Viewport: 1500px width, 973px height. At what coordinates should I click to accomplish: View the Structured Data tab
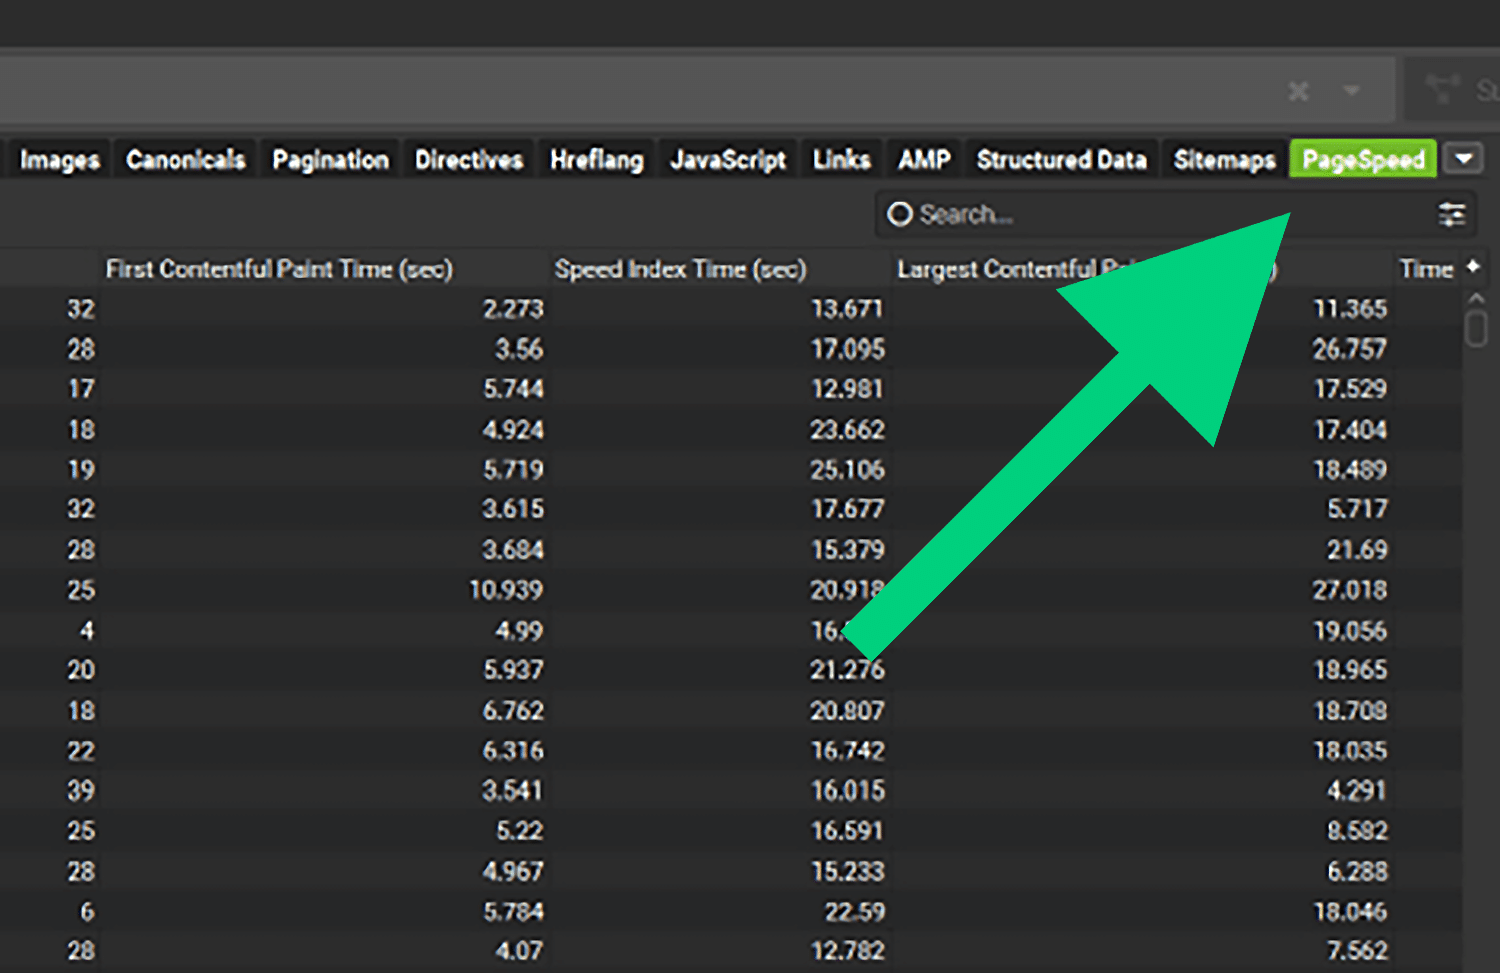pyautogui.click(x=1062, y=160)
